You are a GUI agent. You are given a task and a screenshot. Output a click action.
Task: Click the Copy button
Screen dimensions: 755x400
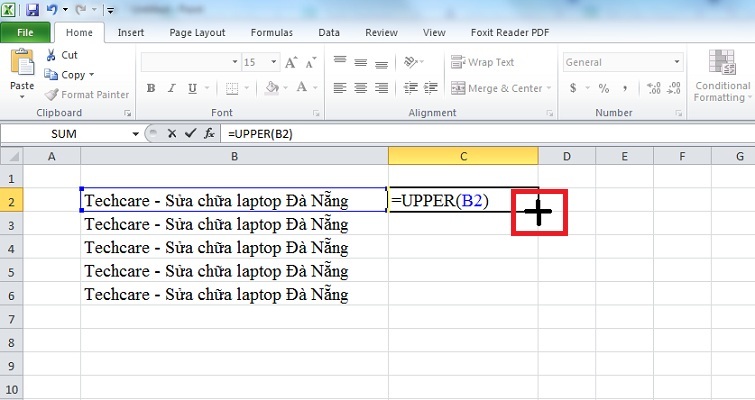coord(65,75)
